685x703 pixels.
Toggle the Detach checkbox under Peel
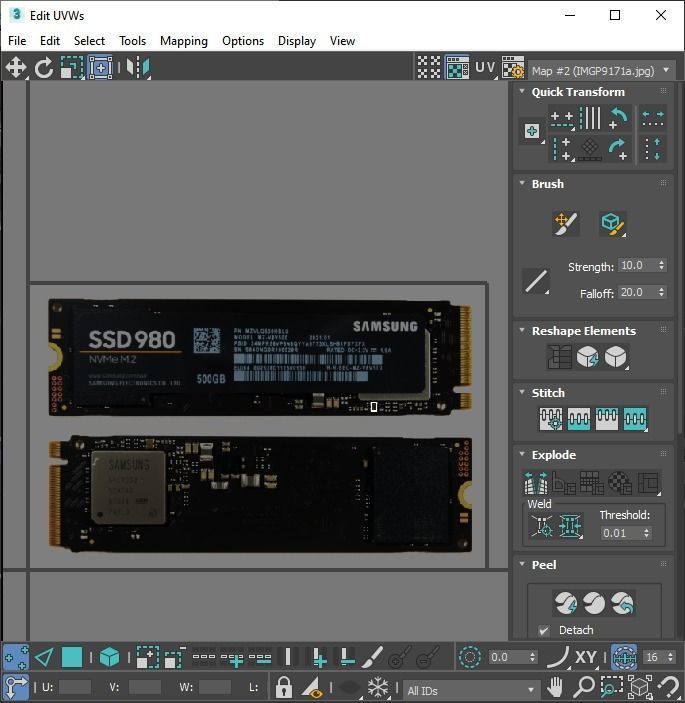point(544,630)
